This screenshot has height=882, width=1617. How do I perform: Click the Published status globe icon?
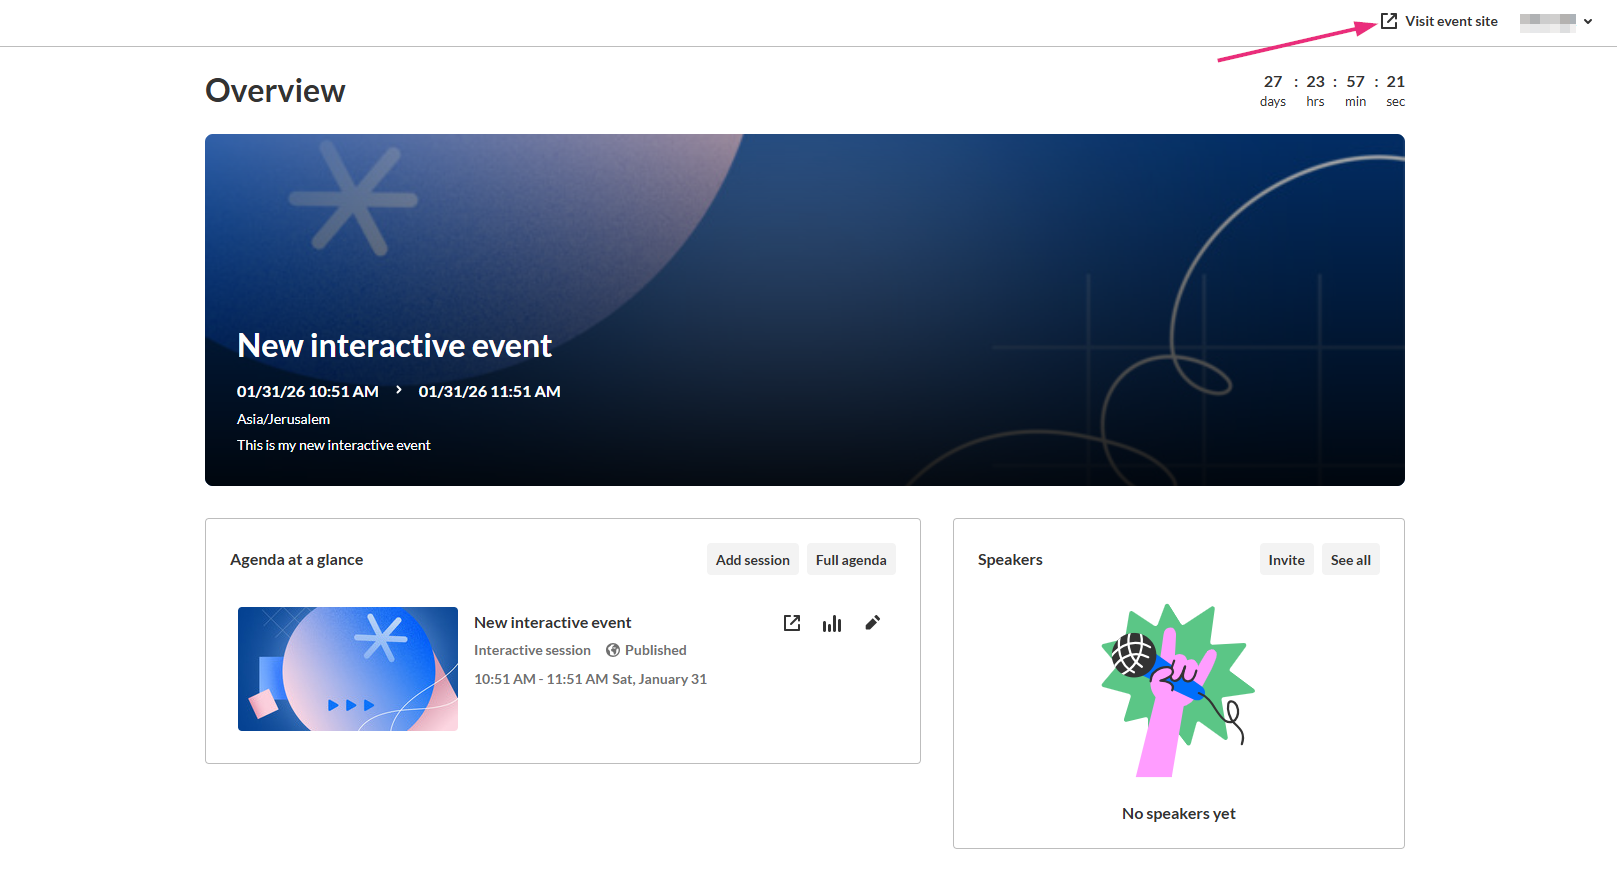coord(613,650)
